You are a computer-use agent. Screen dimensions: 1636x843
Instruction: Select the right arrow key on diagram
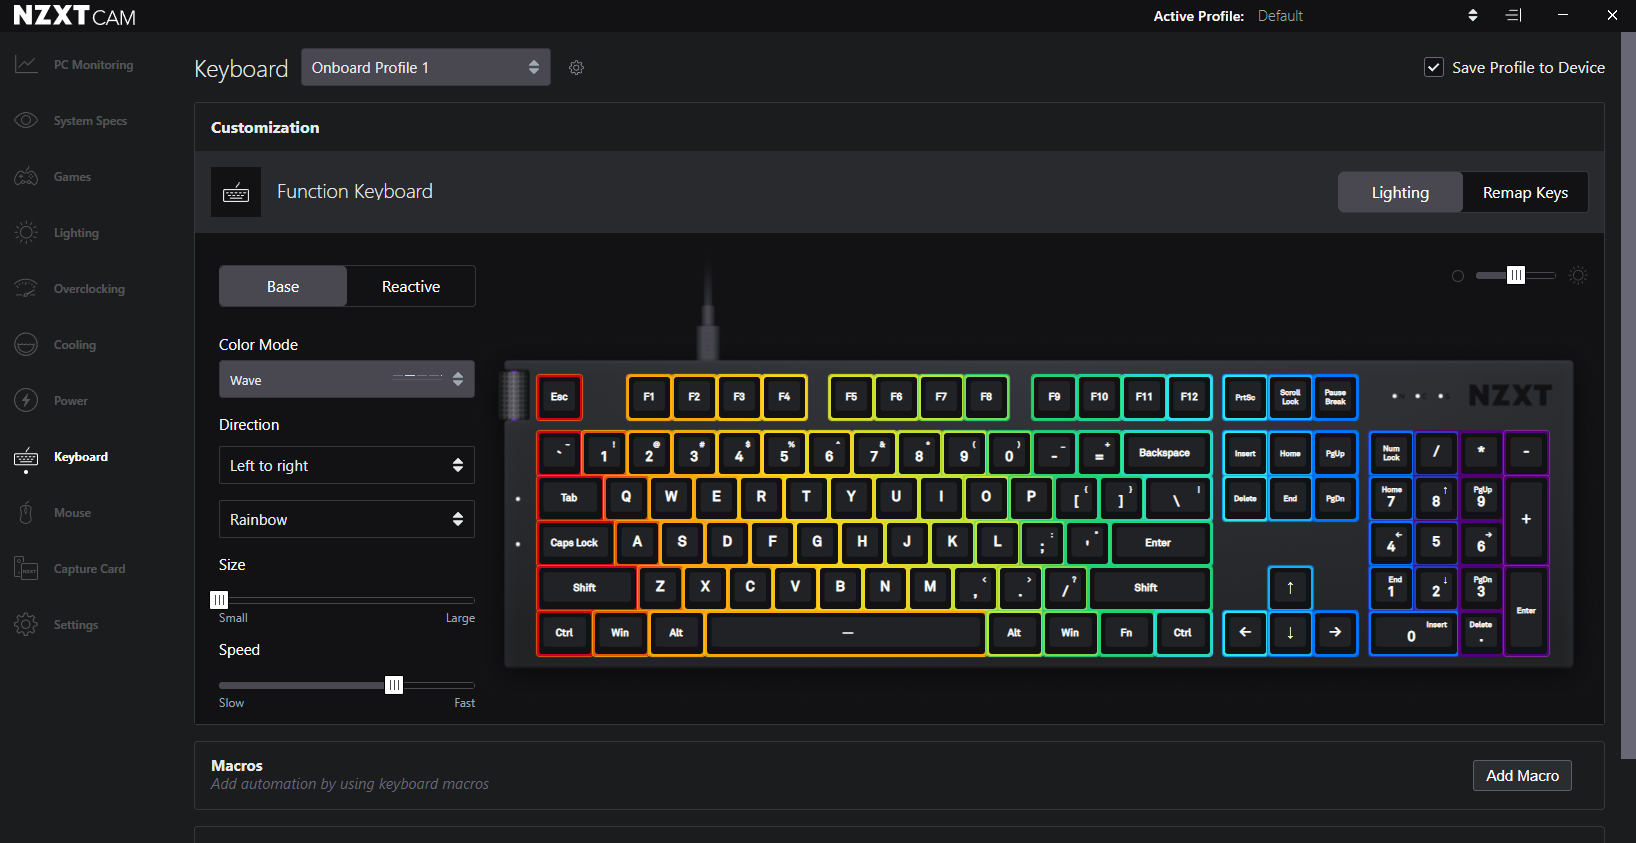coord(1335,633)
